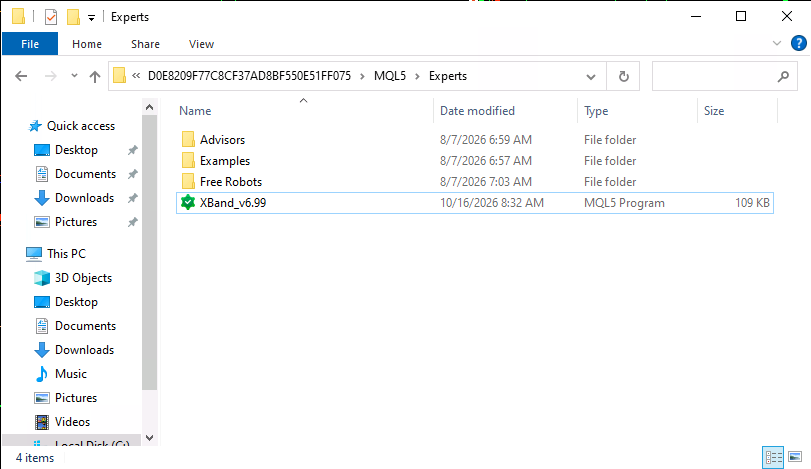Screen dimensions: 811x469
Task: Click the folder icon in address bar
Action: point(119,75)
